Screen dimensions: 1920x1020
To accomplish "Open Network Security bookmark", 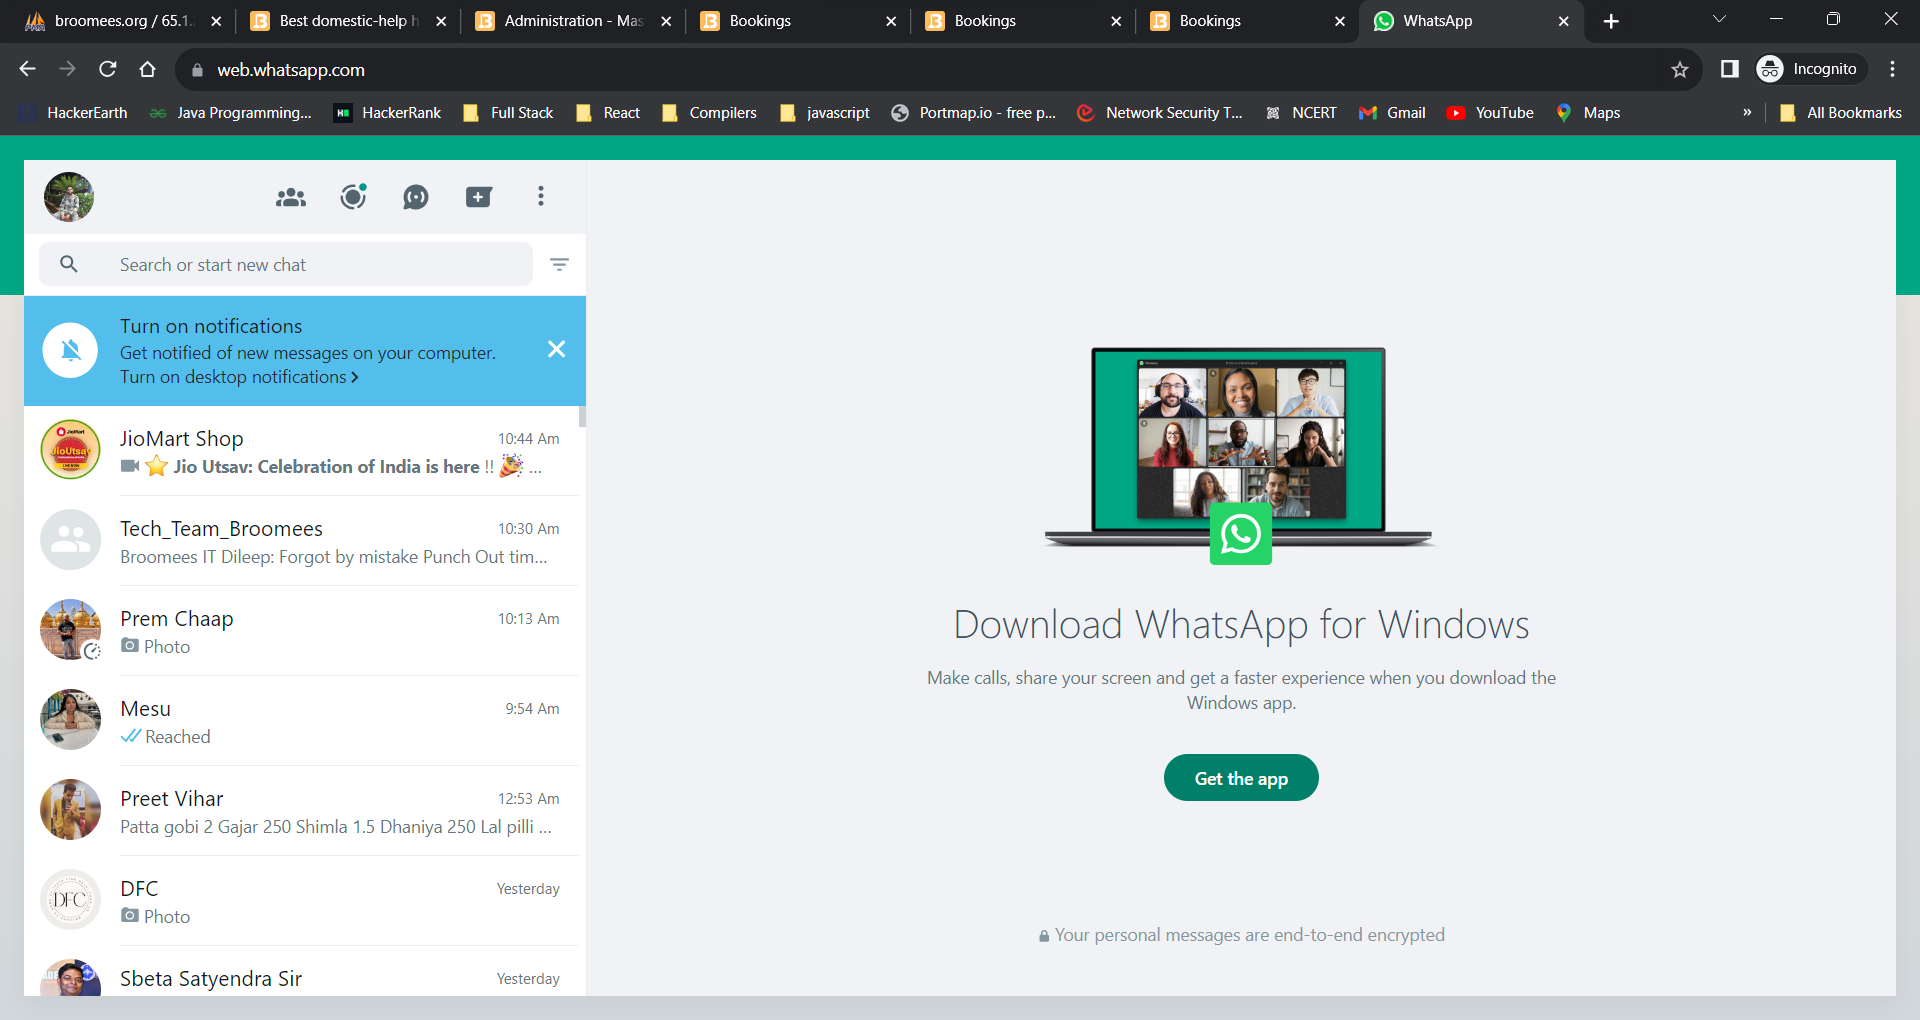I will pos(1160,113).
